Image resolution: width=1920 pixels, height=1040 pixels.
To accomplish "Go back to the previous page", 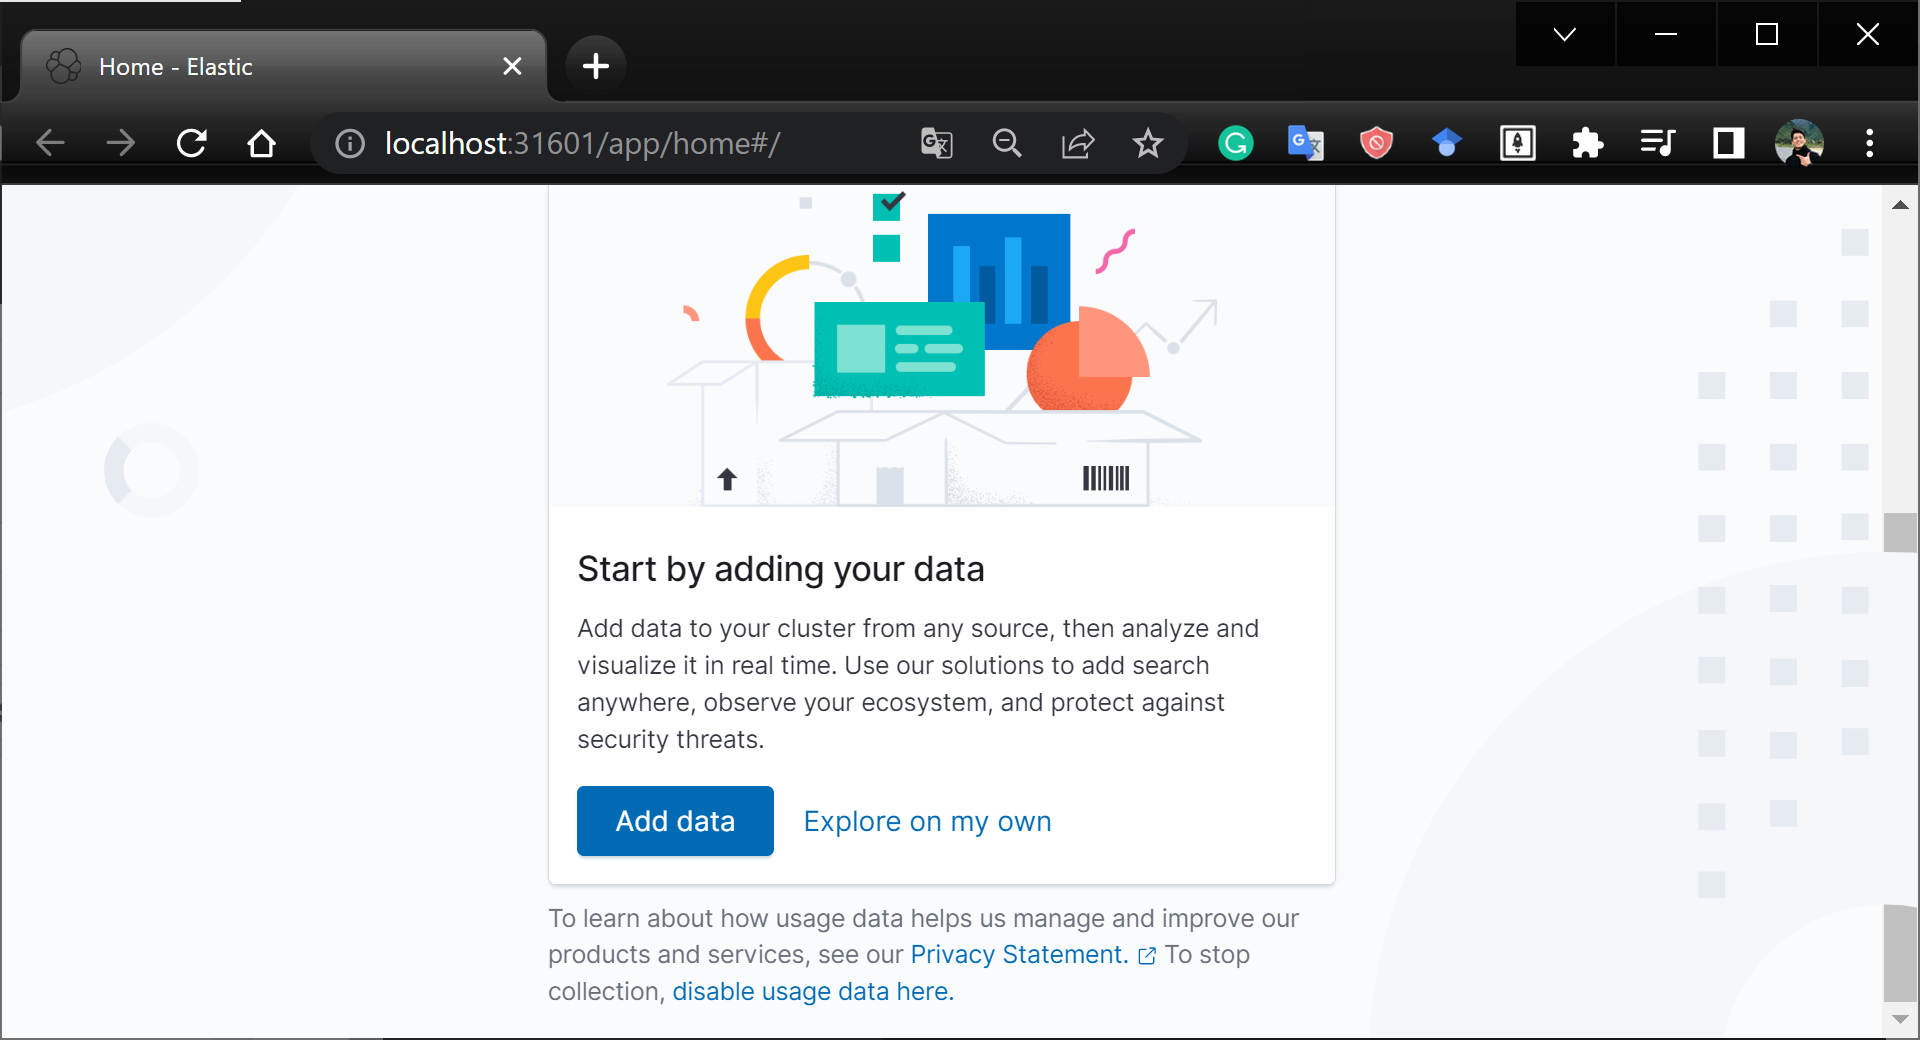I will pyautogui.click(x=50, y=143).
